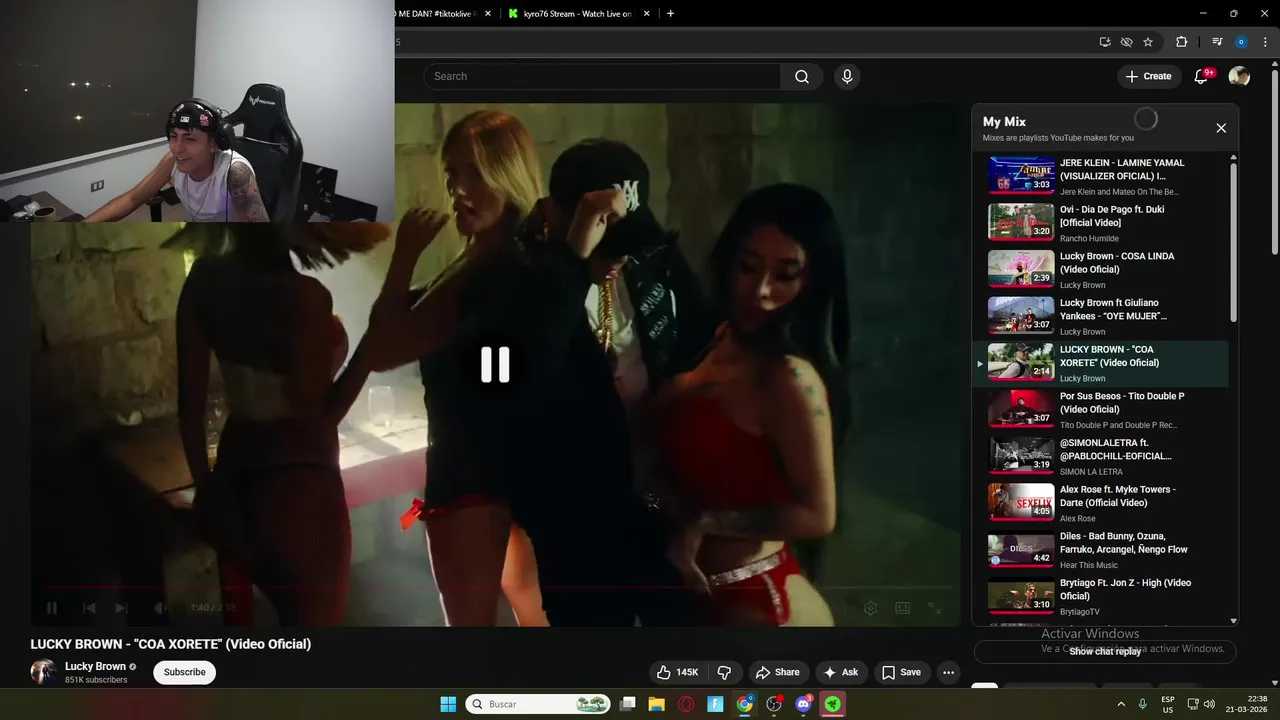Image resolution: width=1280 pixels, height=720 pixels.
Task: Open Chrome media controls icon
Action: 1217,42
